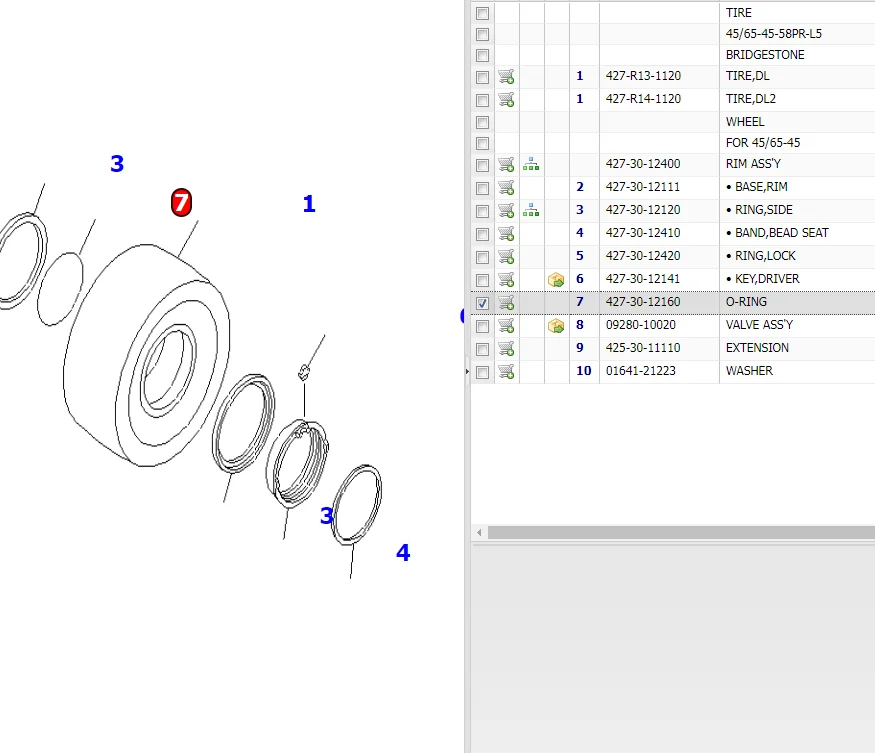Add BAND,BEAD SEAT to cart
The image size is (875, 753).
(x=506, y=233)
